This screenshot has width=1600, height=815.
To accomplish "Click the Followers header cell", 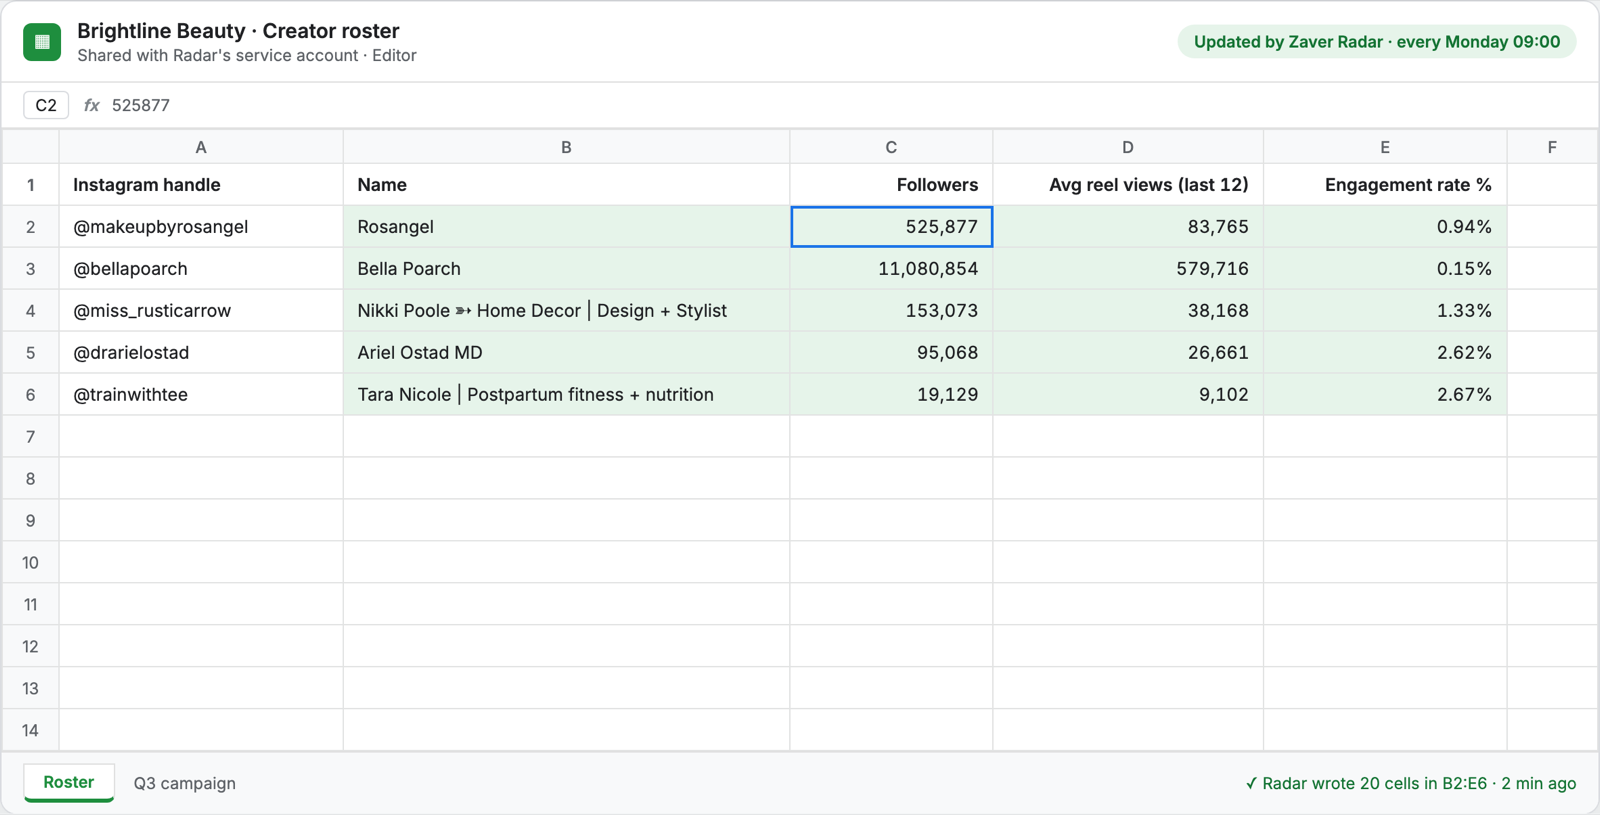I will (x=891, y=185).
